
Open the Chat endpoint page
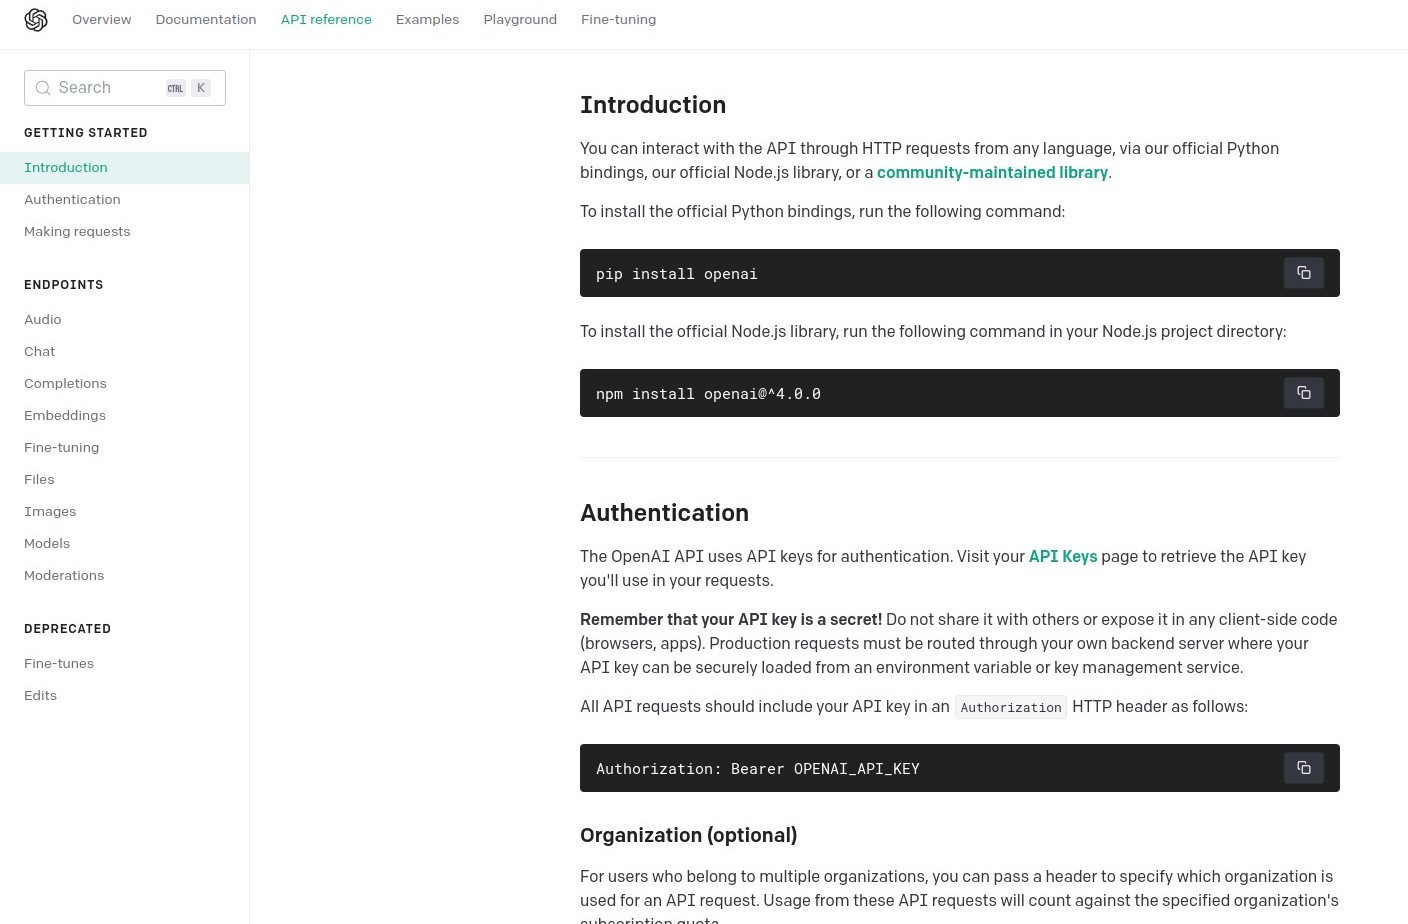pyautogui.click(x=40, y=352)
